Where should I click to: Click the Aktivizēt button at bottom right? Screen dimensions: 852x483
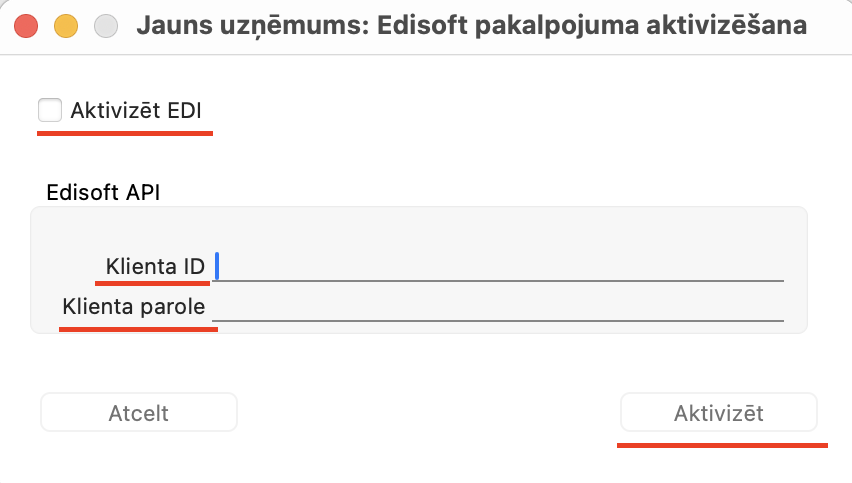(x=719, y=413)
